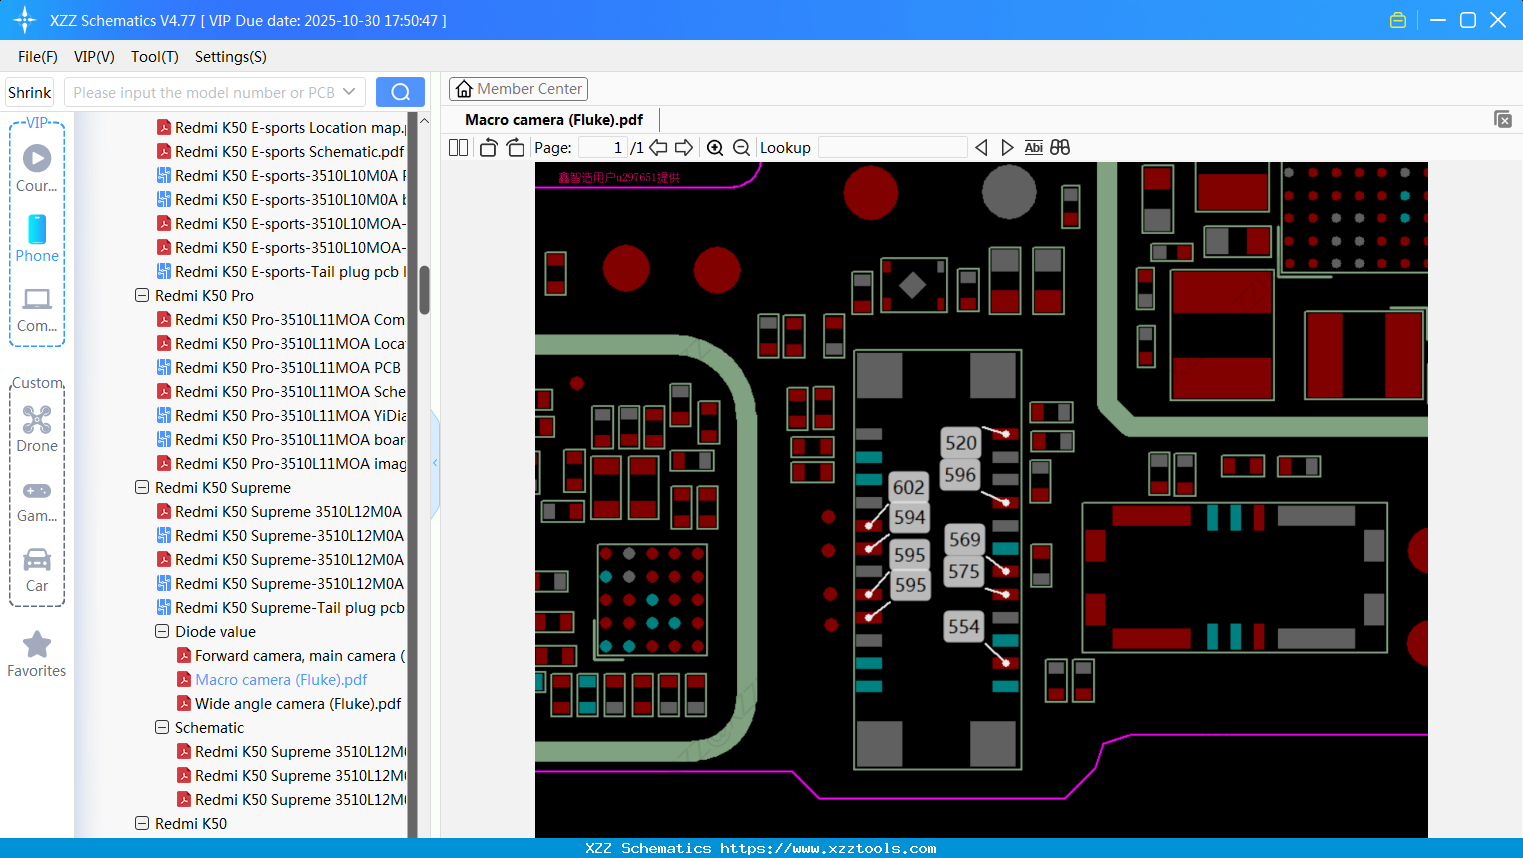Collapse the left file panel with the Shrink button
1523x858 pixels.
29,93
